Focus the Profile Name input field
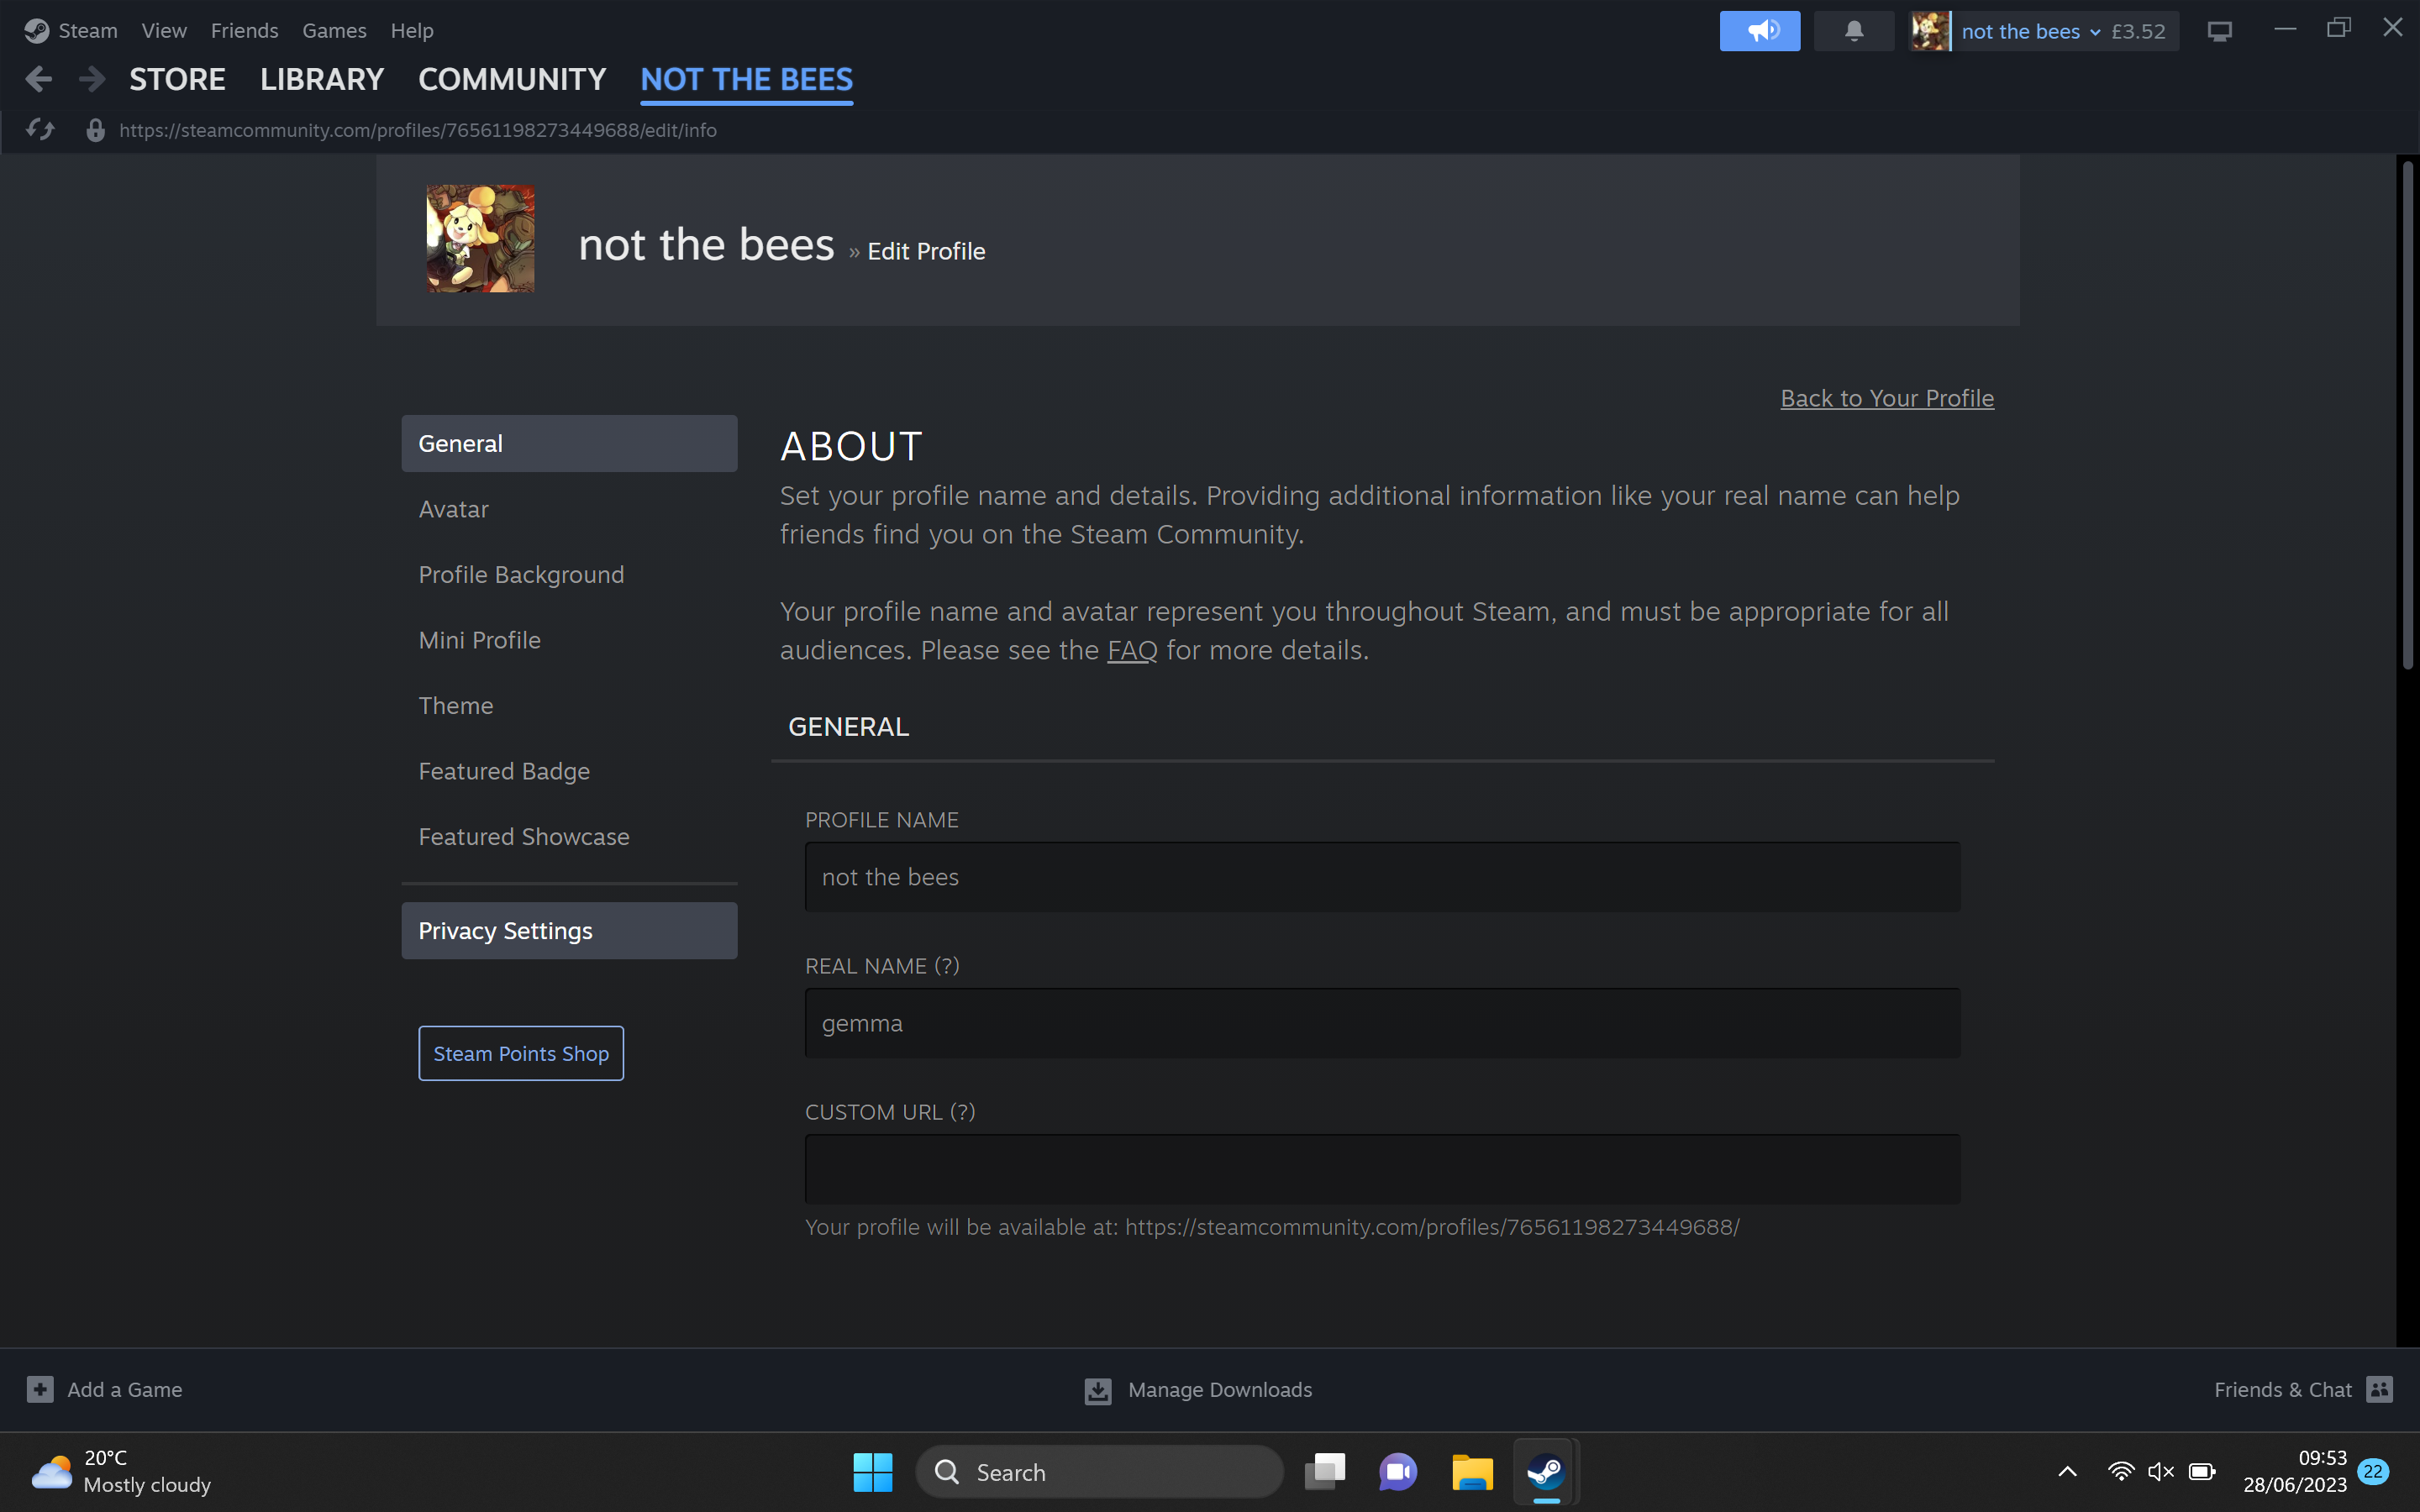The height and width of the screenshot is (1512, 2420). (x=1382, y=877)
